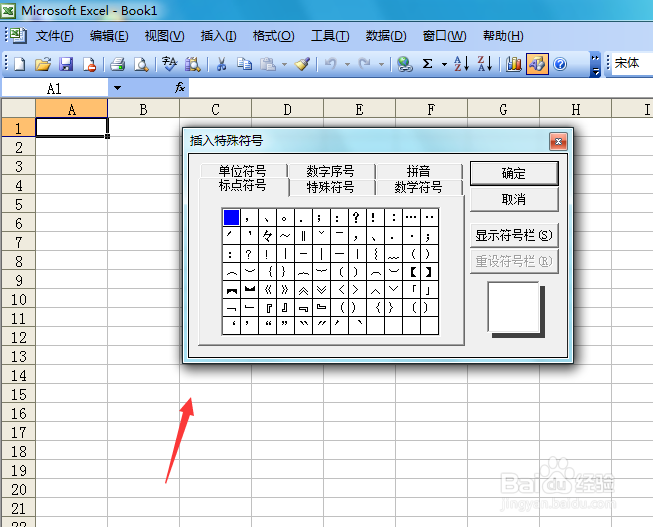Viewport: 653px width, 527px height.
Task: Open Excel Help question mark icon
Action: click(561, 64)
